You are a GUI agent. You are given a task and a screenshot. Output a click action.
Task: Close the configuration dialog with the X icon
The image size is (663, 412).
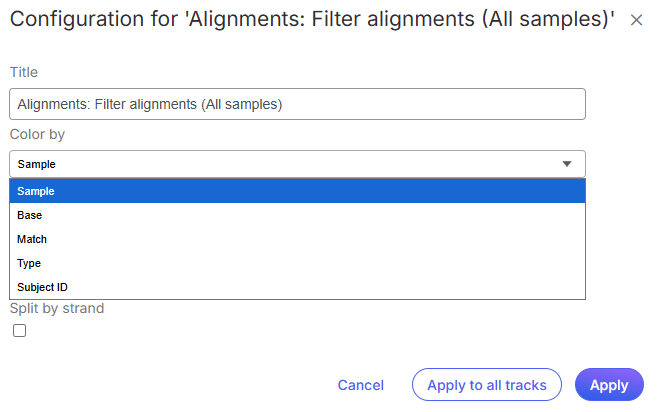click(636, 20)
